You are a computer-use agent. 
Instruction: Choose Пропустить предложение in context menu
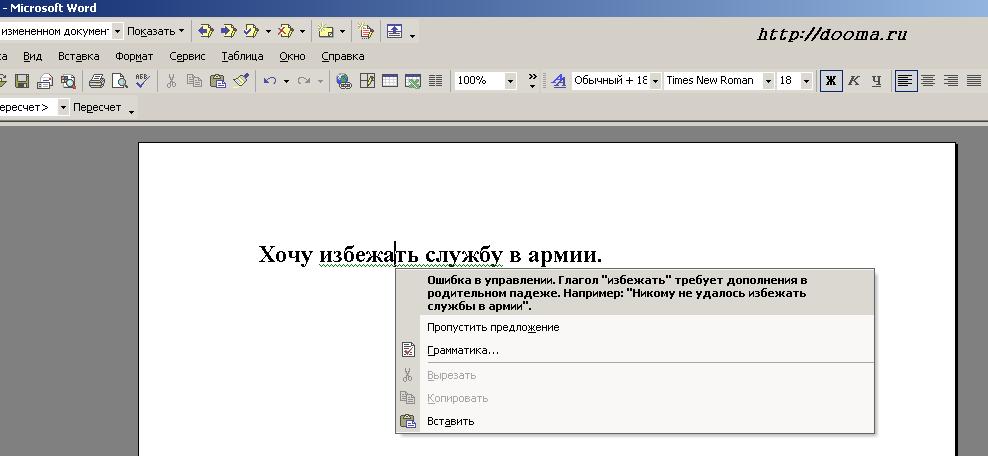pos(492,327)
